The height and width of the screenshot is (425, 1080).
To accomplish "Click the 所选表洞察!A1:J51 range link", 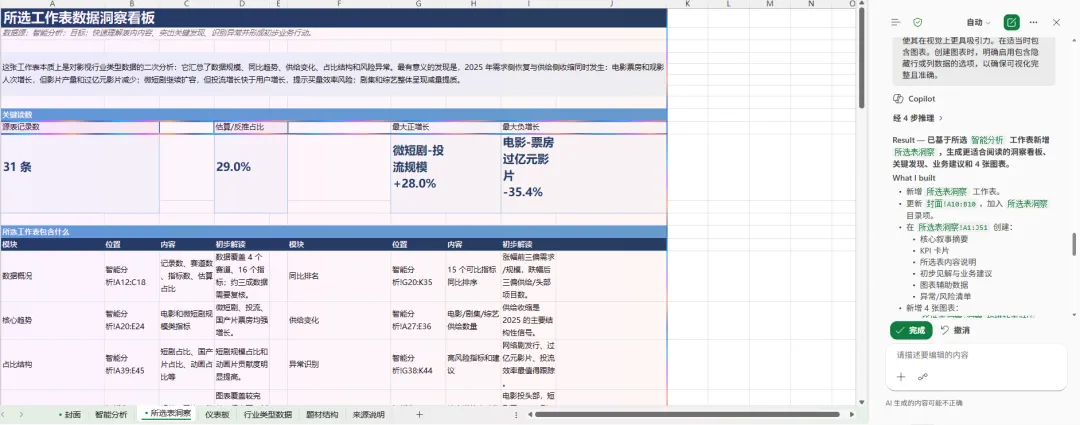I will pos(953,227).
